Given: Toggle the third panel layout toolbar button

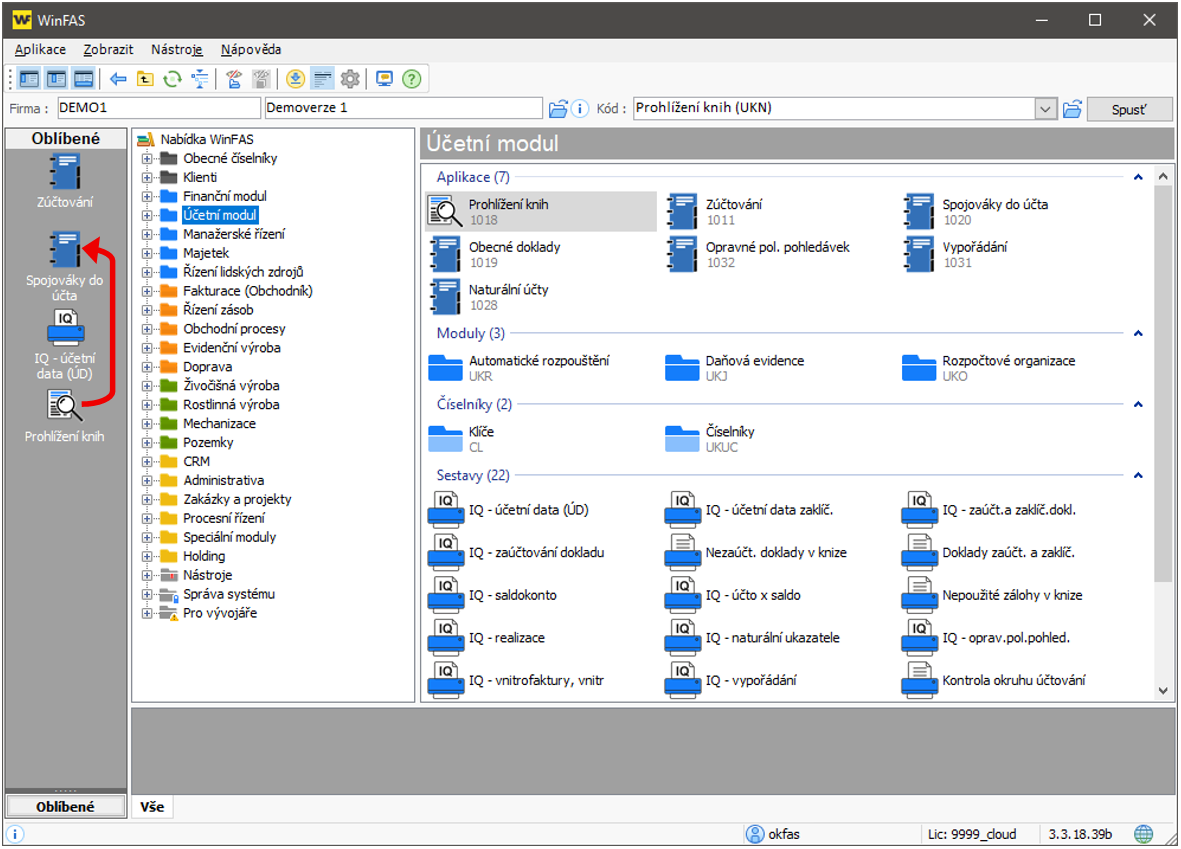Looking at the screenshot, I should [83, 79].
